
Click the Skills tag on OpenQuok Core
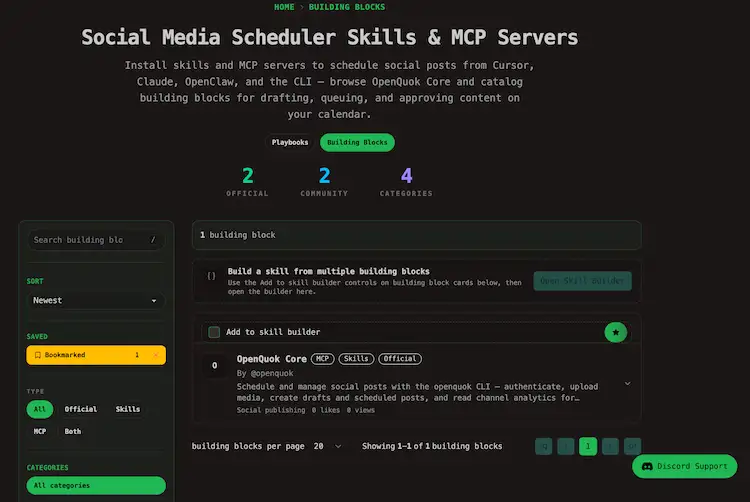[x=356, y=359]
